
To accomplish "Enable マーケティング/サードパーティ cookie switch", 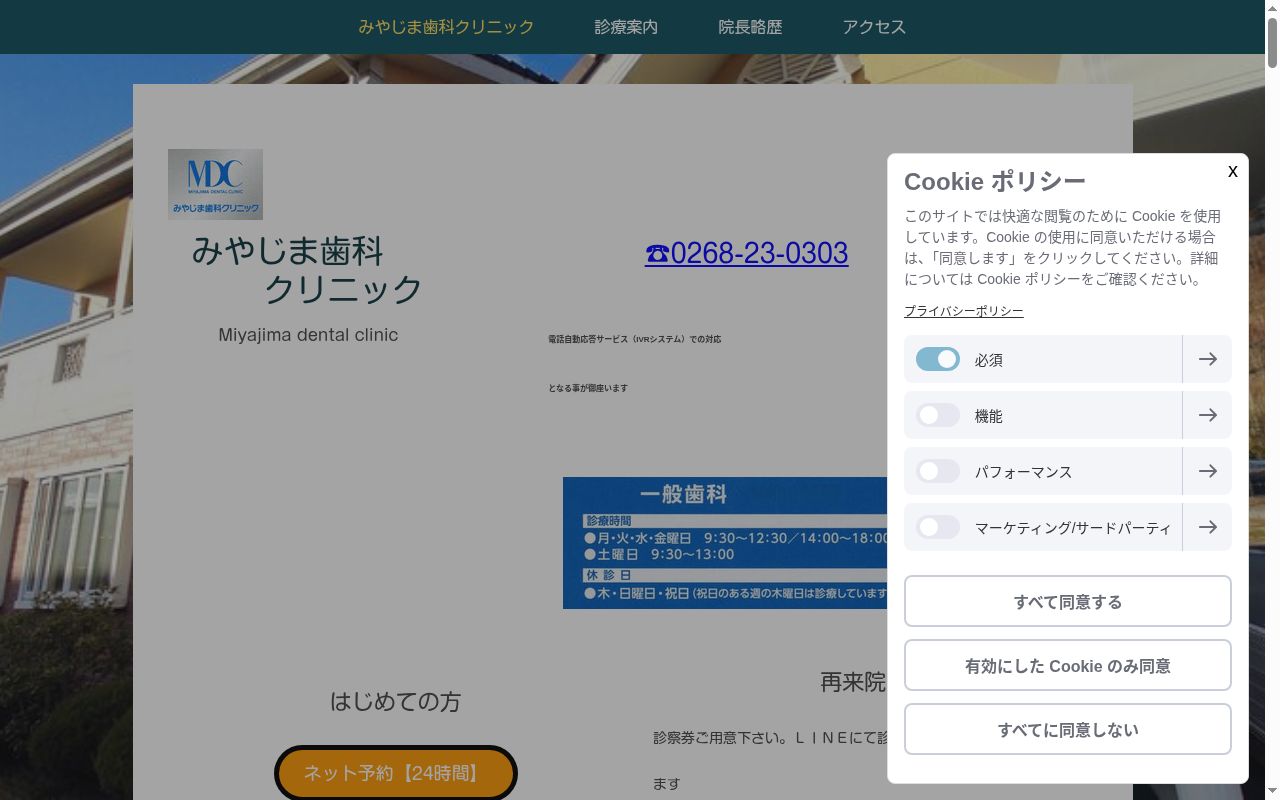I will click(938, 527).
